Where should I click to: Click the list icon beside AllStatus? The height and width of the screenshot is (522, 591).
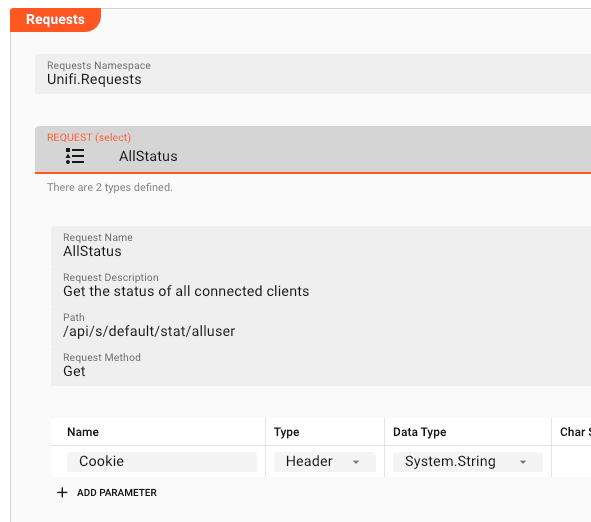[x=75, y=156]
